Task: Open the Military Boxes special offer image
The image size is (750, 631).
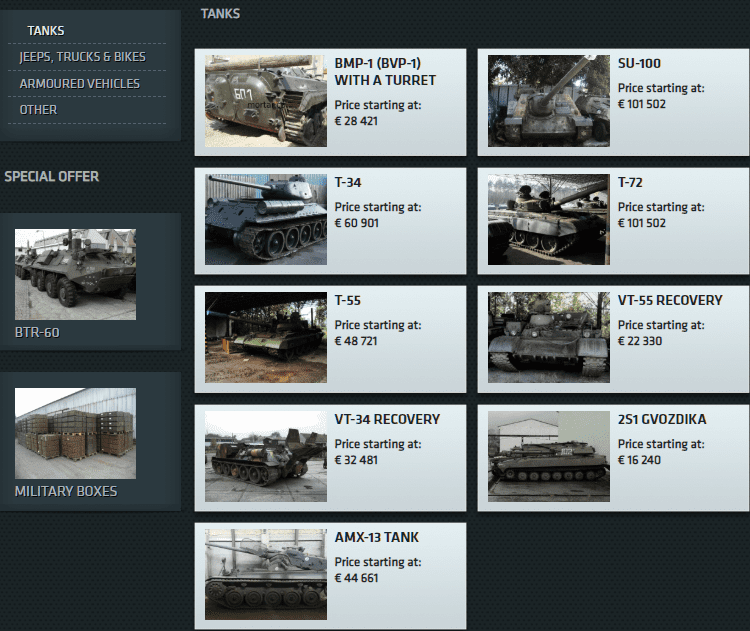Action: click(75, 433)
